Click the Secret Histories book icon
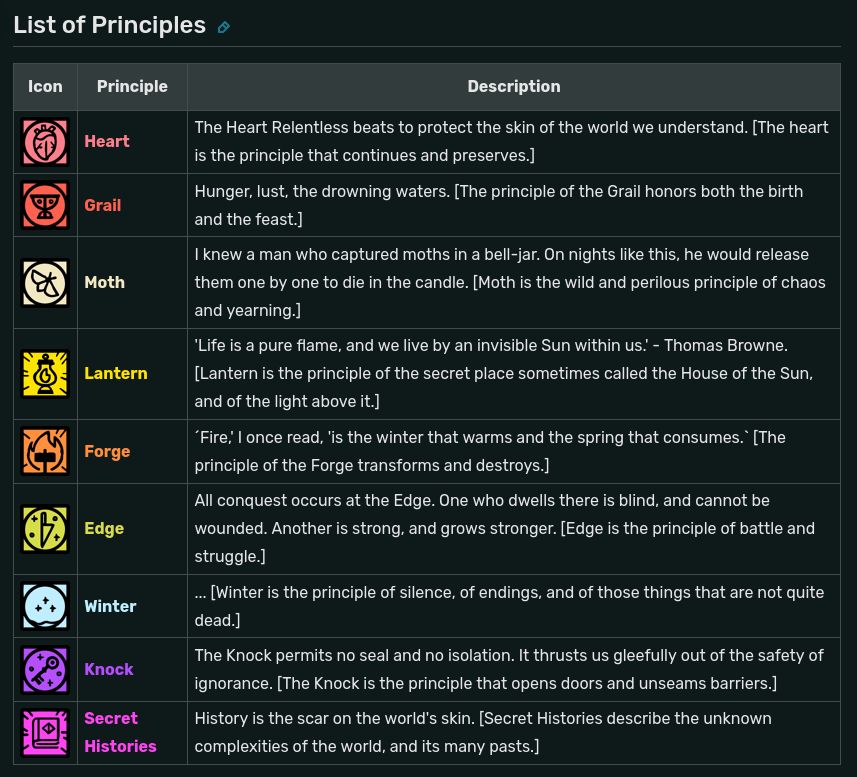 tap(45, 733)
